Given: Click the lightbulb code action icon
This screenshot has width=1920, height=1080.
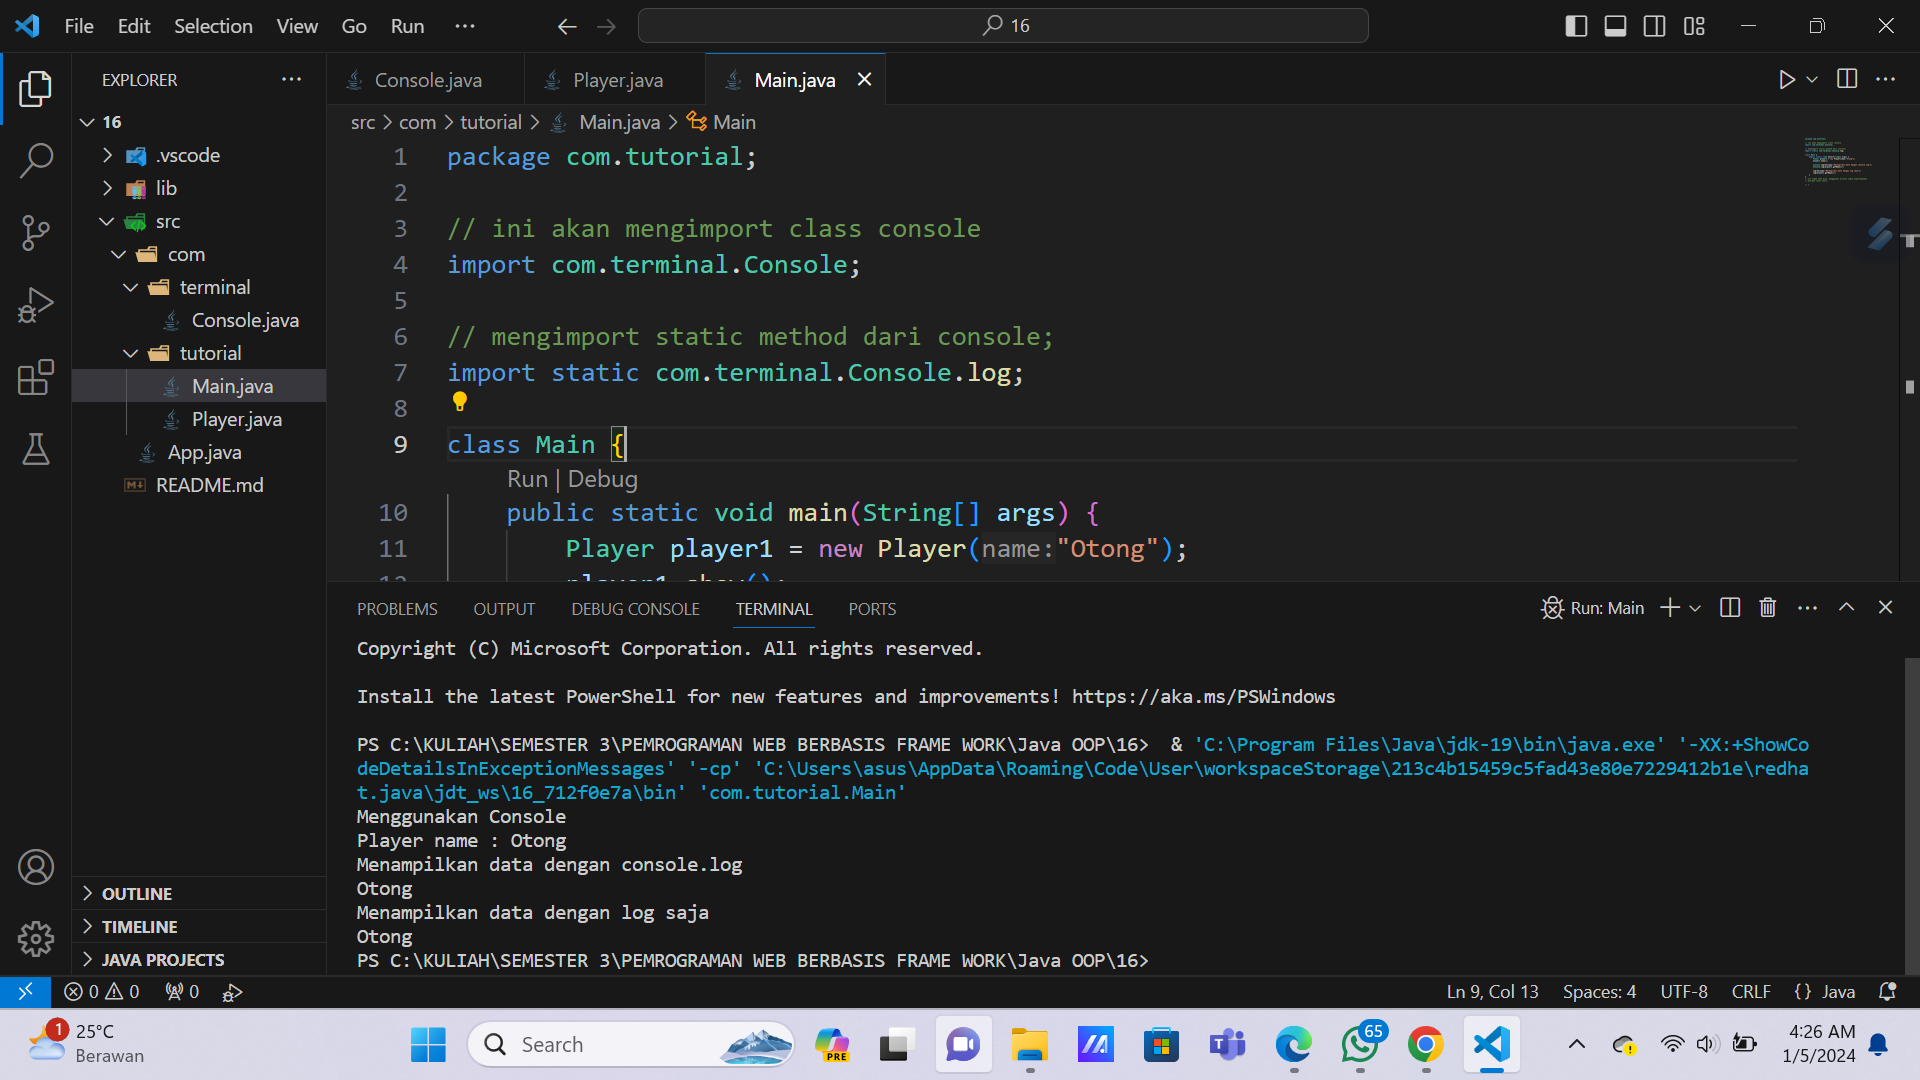Looking at the screenshot, I should pos(460,402).
